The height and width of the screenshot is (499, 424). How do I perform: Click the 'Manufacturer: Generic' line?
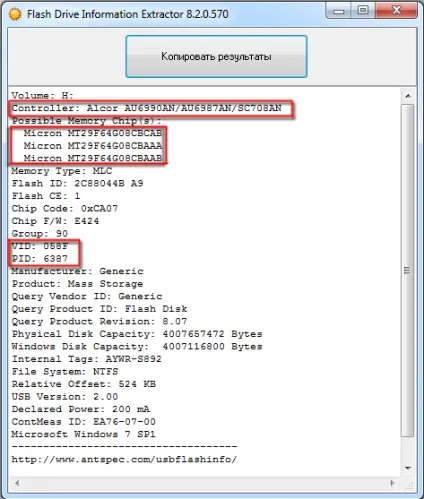(x=77, y=271)
